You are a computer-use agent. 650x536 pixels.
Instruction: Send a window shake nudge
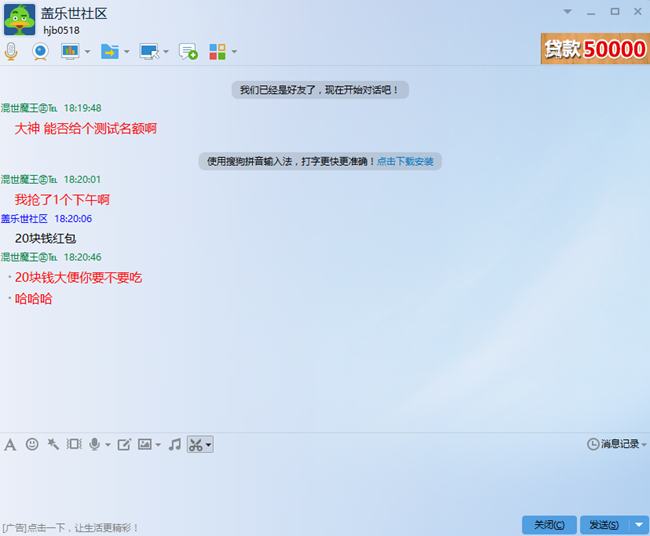[74, 444]
